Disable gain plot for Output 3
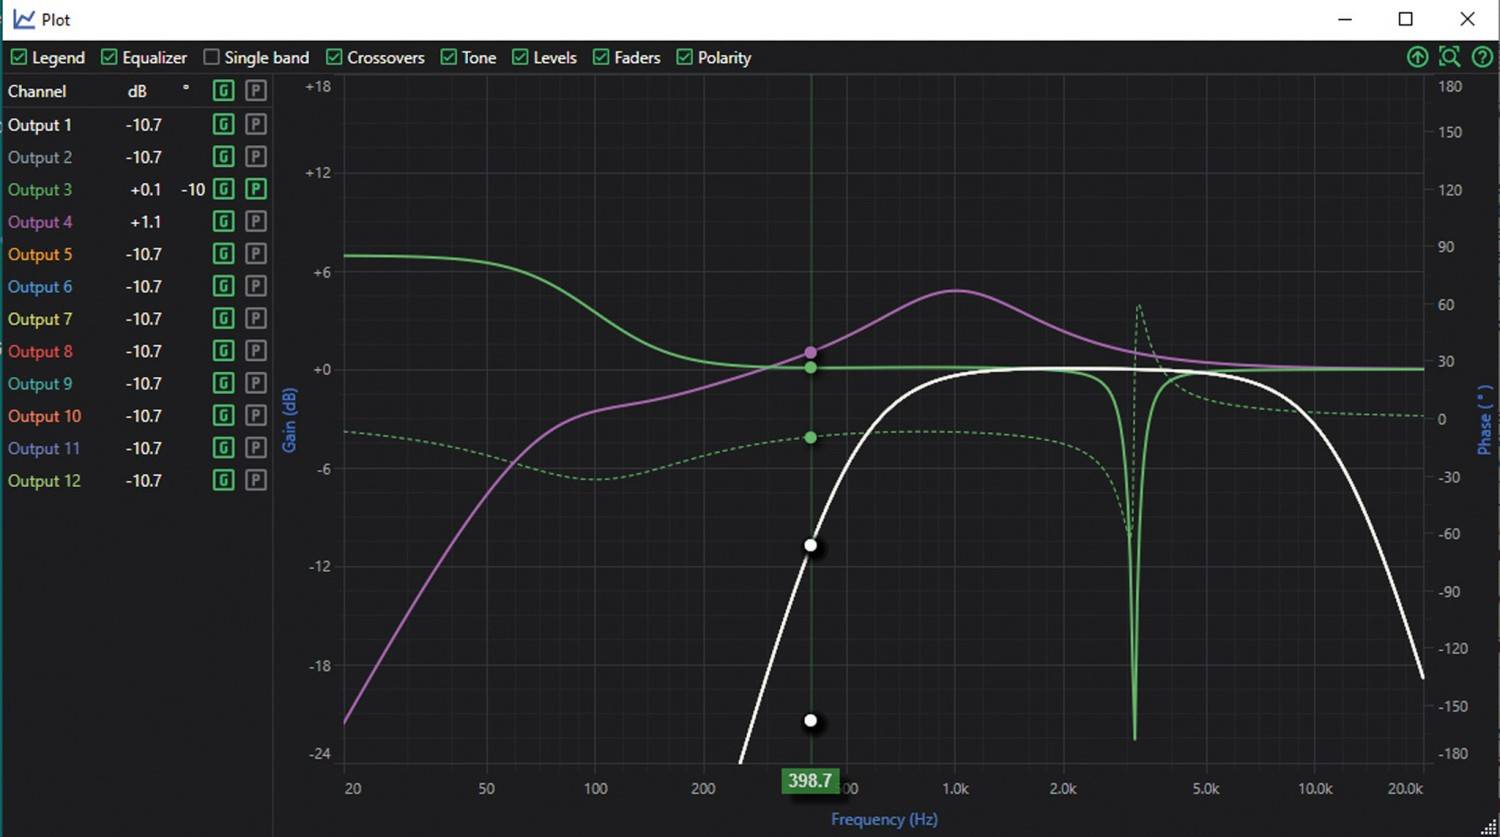Screen dimensions: 1500x837 click(224, 189)
